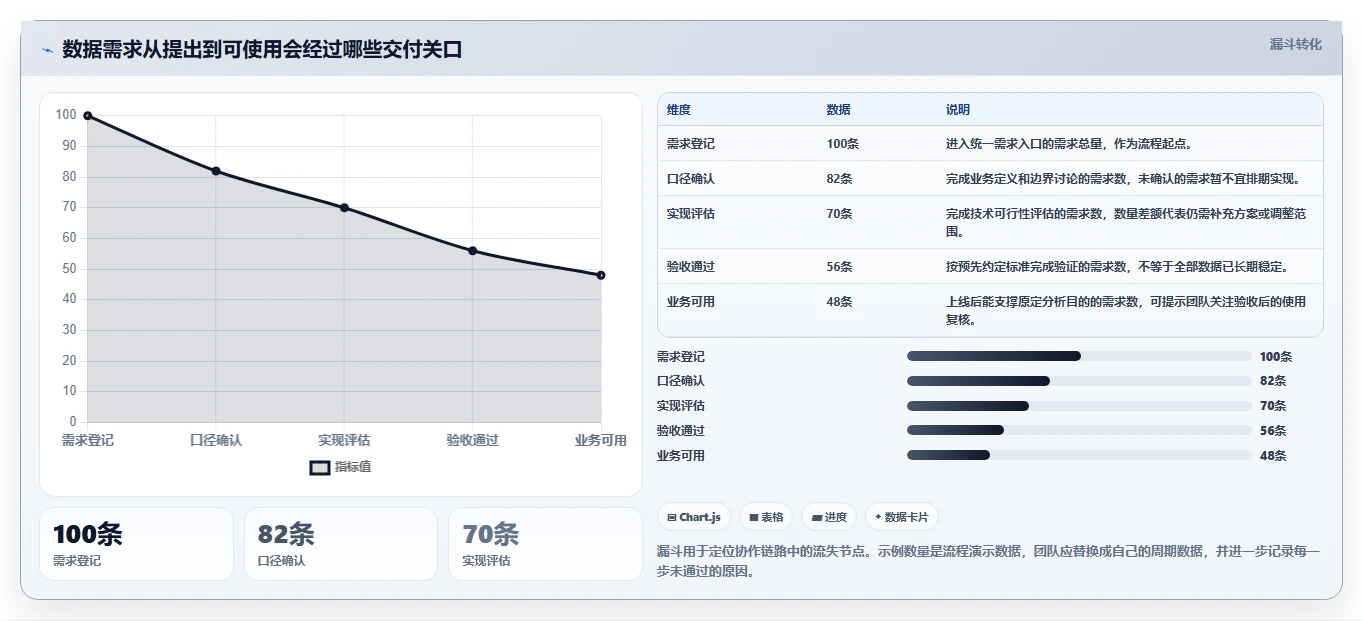This screenshot has width=1363, height=621.
Task: Click the 实现评估 label in the progress list
Action: click(681, 406)
